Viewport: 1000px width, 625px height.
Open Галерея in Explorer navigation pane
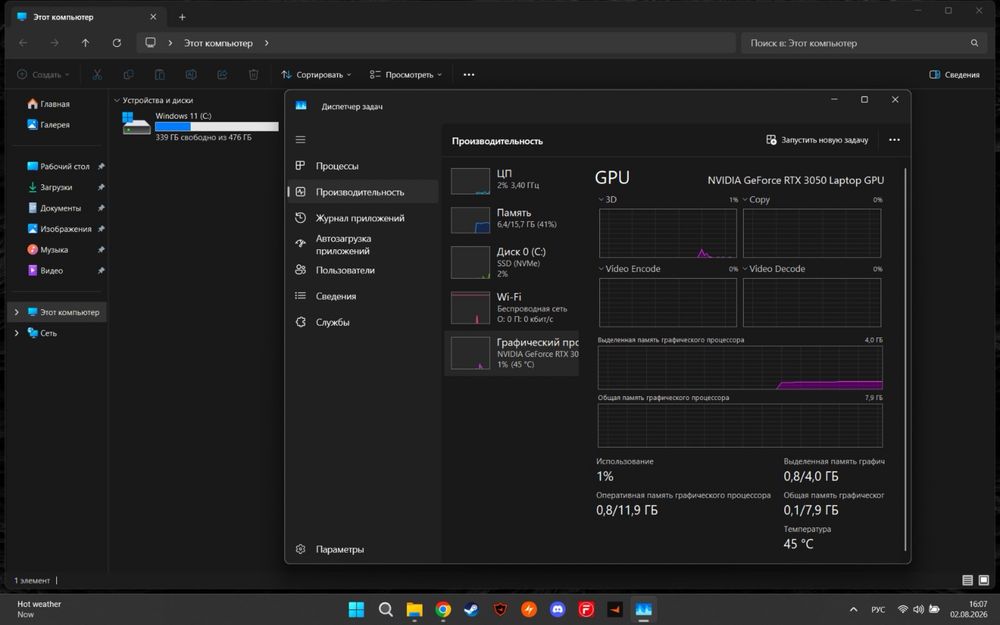click(57, 124)
